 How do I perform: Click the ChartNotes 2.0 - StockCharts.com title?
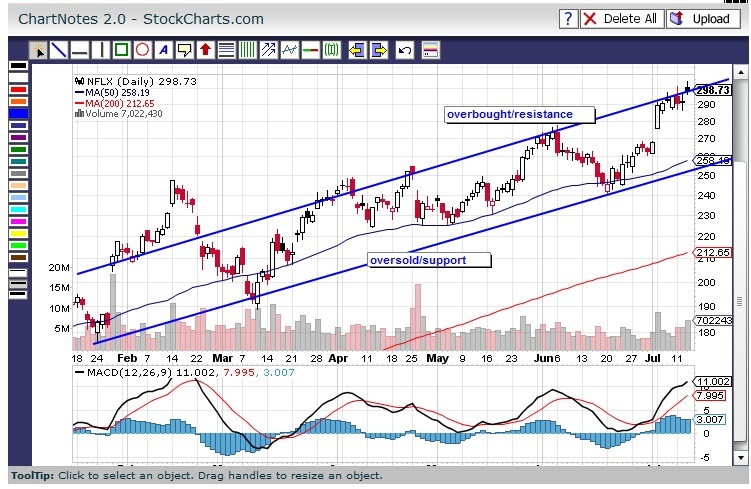[x=141, y=19]
